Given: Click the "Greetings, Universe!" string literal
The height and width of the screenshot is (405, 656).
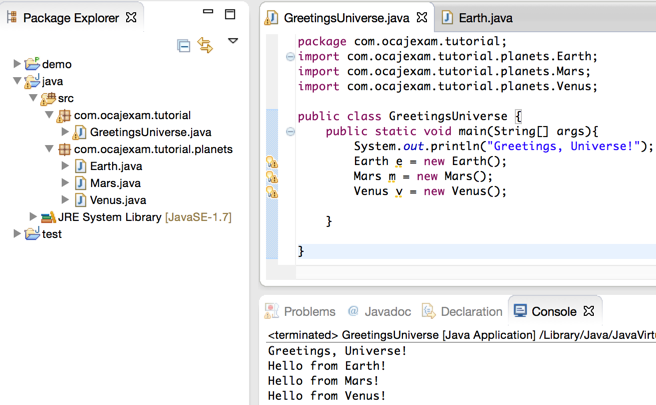Looking at the screenshot, I should pyautogui.click(x=564, y=146).
